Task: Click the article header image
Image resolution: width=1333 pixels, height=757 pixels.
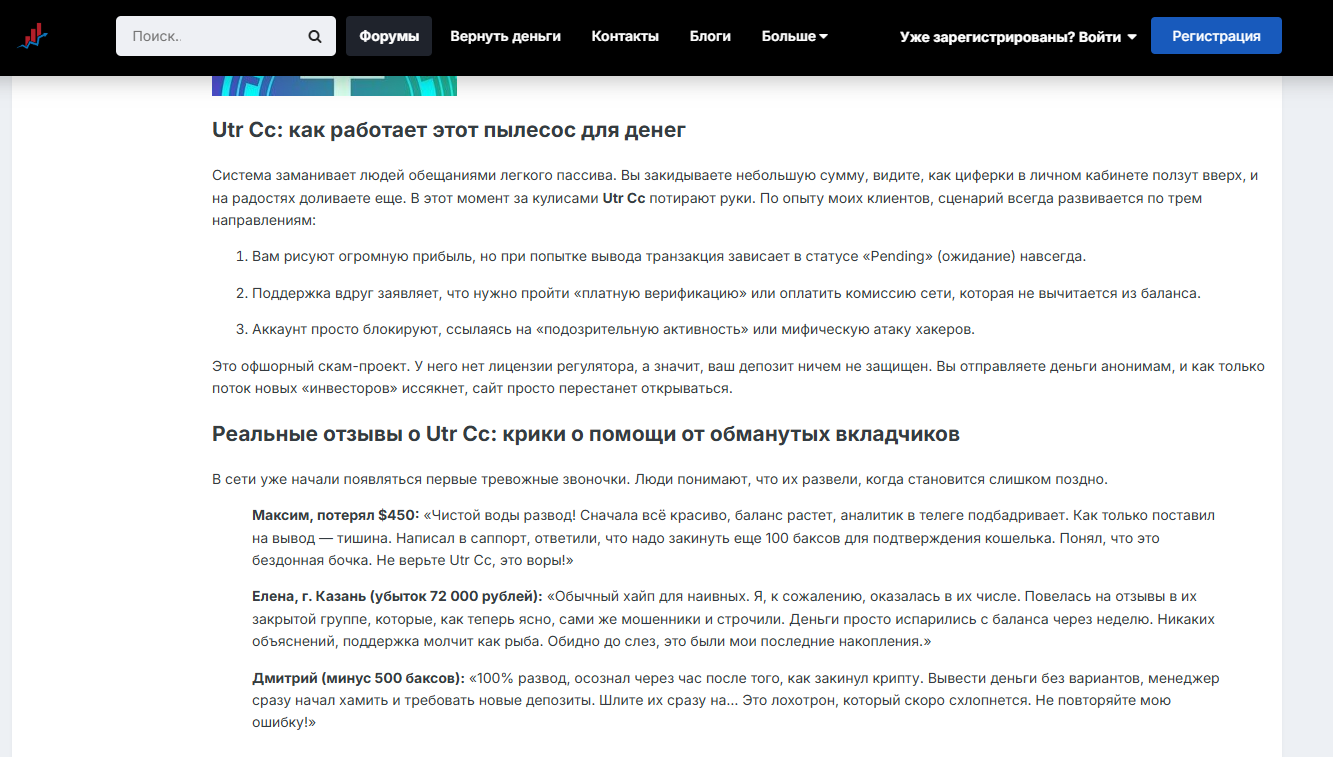Action: pyautogui.click(x=333, y=85)
